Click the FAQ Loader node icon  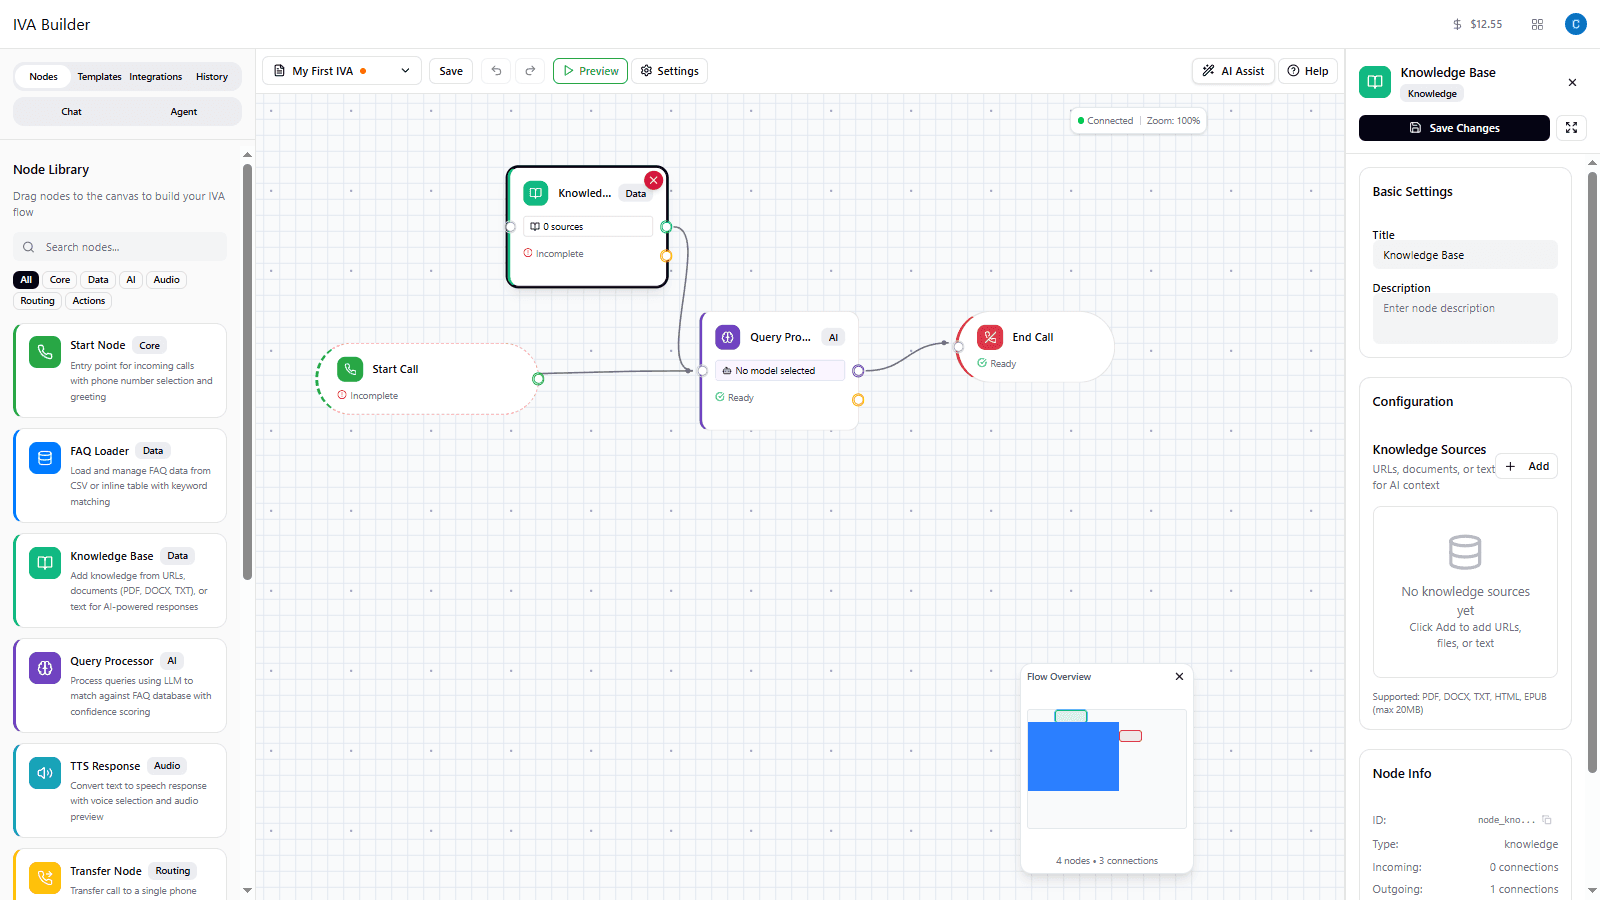click(44, 457)
